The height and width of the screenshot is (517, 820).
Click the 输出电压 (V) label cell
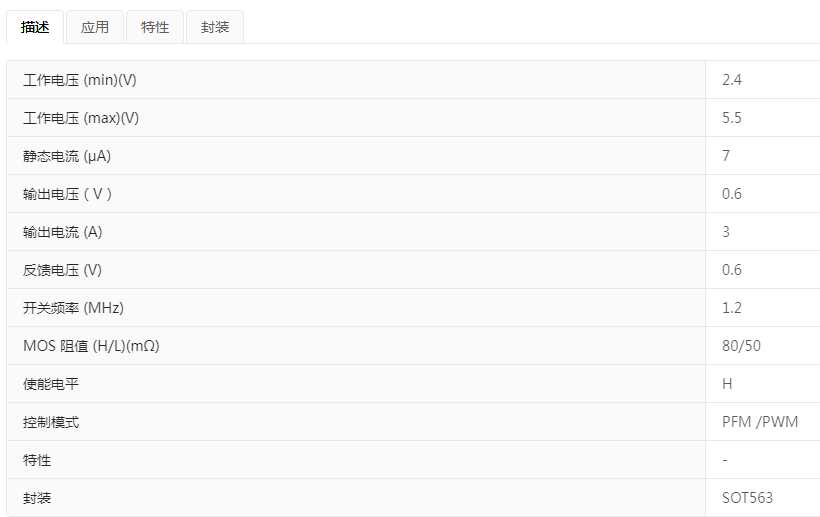click(68, 194)
